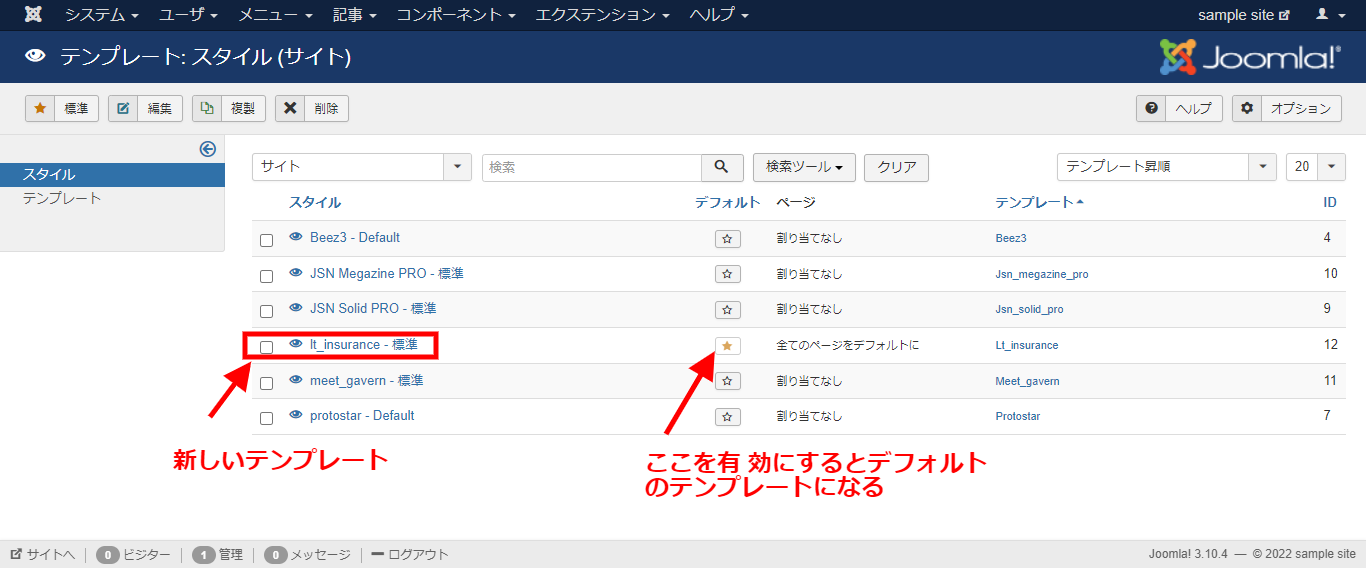Tick the JSN Megazine PRO checkbox
The height and width of the screenshot is (568, 1366).
coord(266,276)
